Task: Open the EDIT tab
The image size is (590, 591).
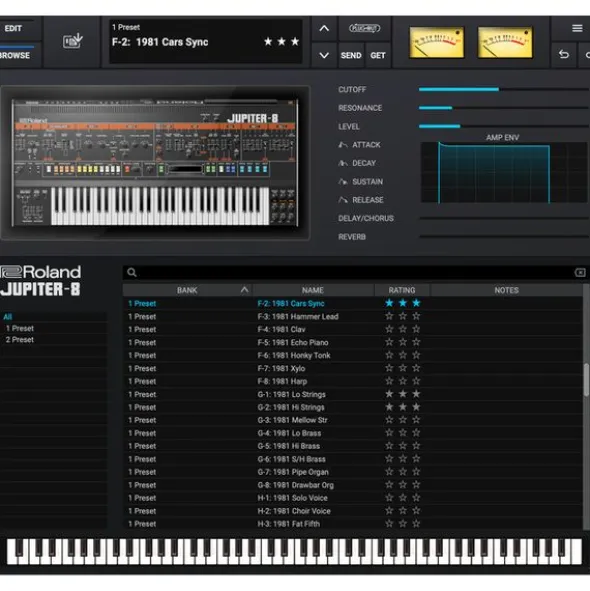Action: tap(14, 28)
